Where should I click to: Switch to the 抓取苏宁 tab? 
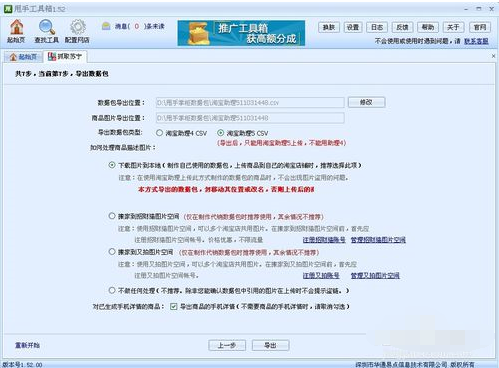(x=65, y=57)
